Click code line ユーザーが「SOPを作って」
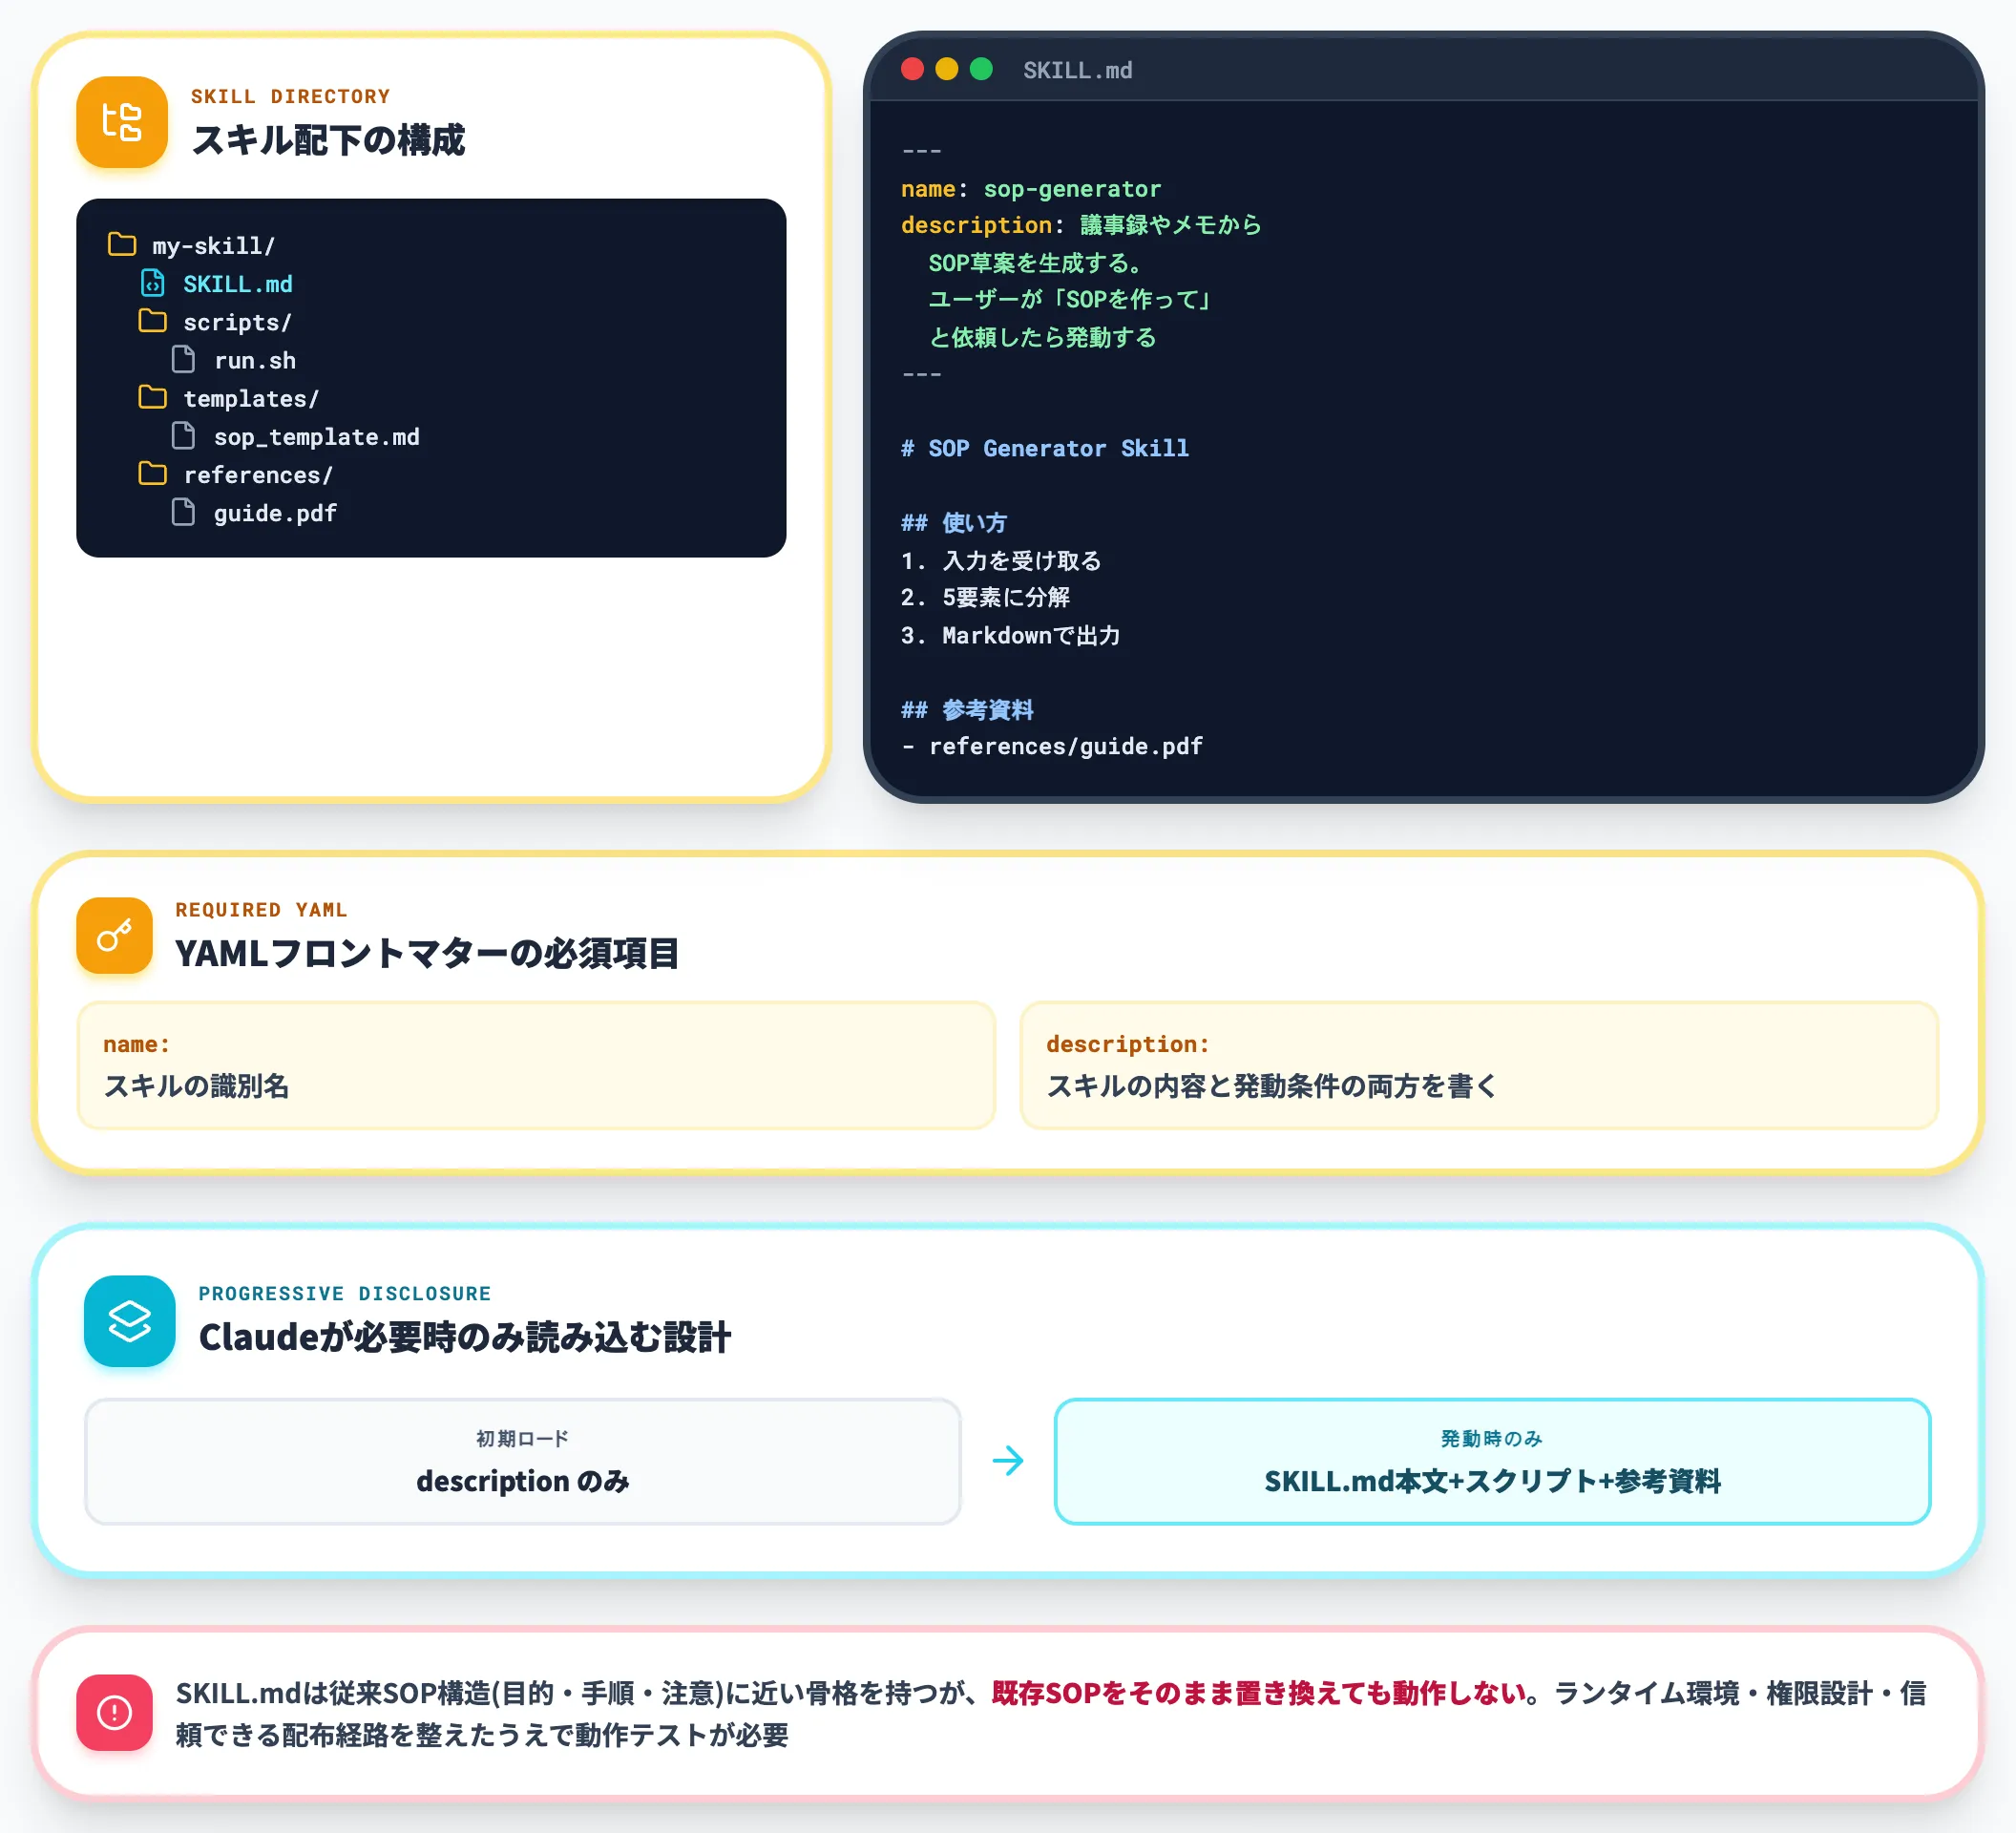 (1070, 299)
